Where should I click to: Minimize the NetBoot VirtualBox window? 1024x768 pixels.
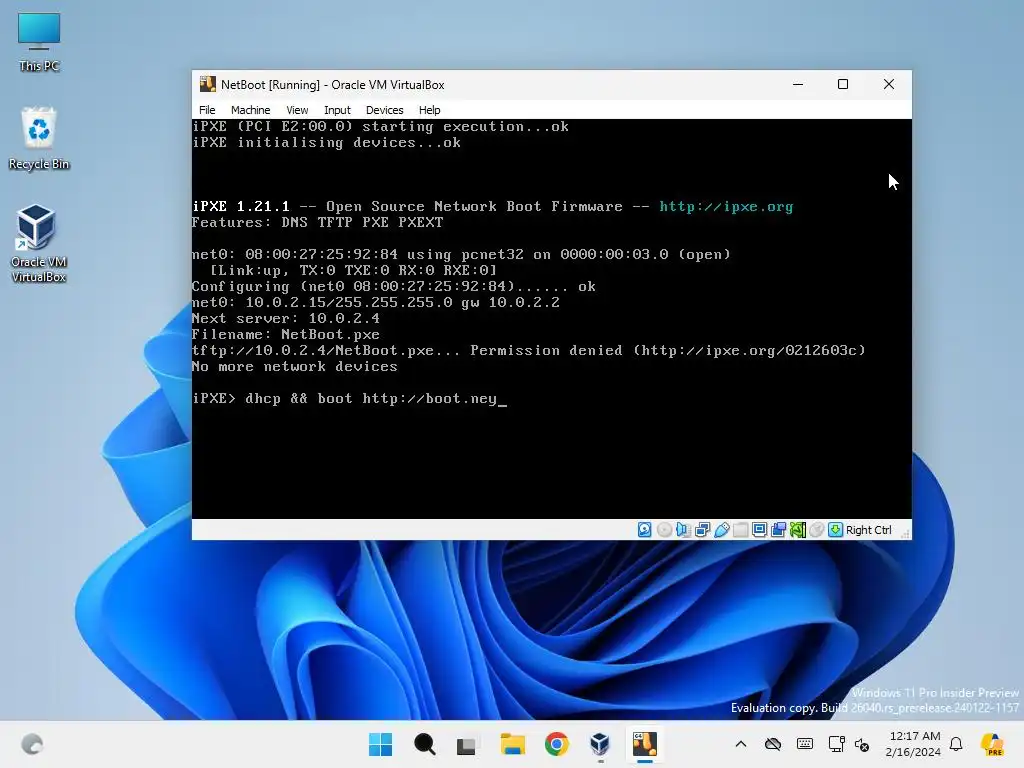tap(798, 84)
